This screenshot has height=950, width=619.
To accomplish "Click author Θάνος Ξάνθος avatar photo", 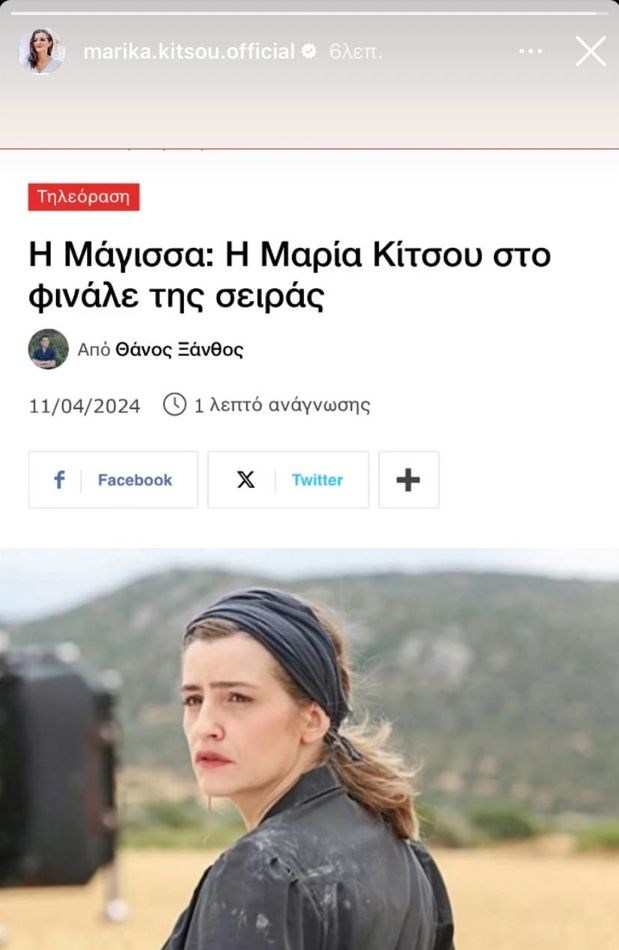I will coord(48,349).
